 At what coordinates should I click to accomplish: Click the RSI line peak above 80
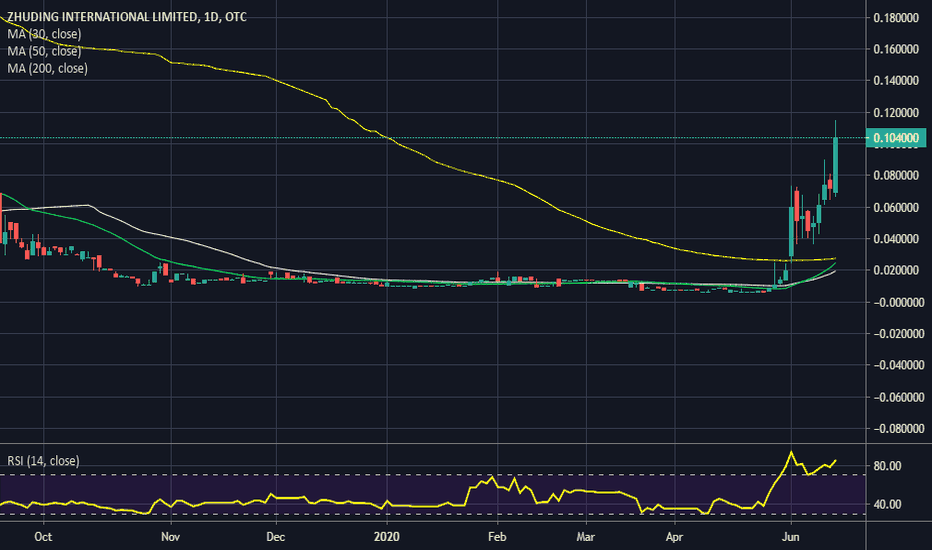pos(791,452)
